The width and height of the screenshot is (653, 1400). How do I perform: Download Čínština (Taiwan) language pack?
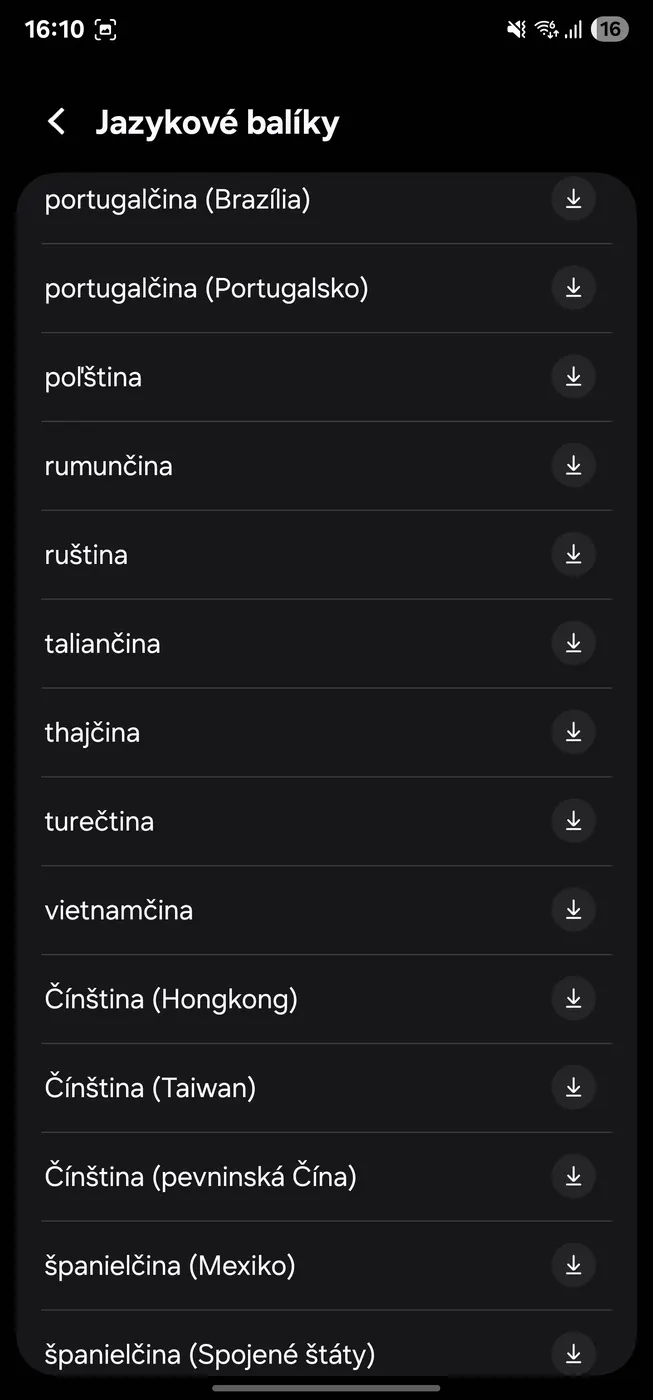click(573, 1087)
